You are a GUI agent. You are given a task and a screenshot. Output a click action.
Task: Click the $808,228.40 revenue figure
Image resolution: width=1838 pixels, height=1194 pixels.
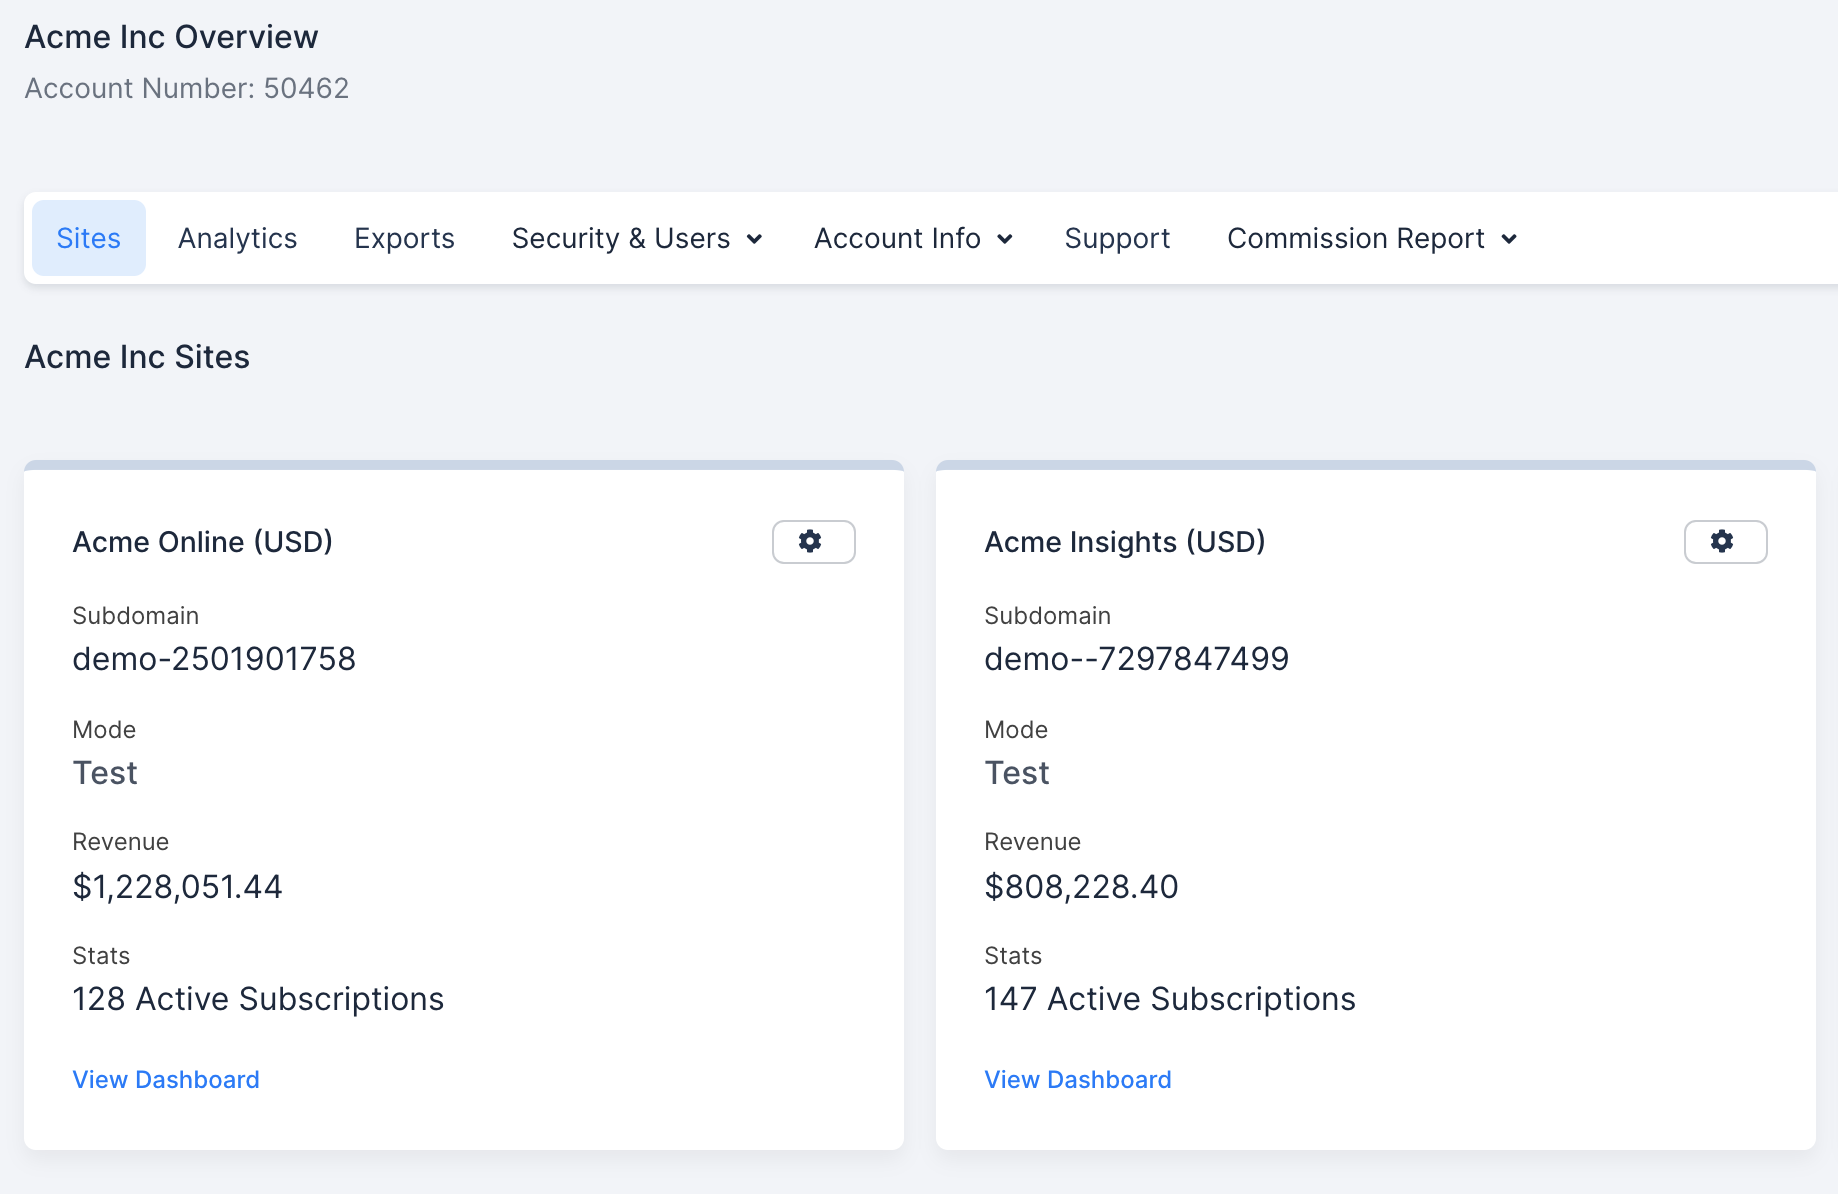tap(1081, 887)
